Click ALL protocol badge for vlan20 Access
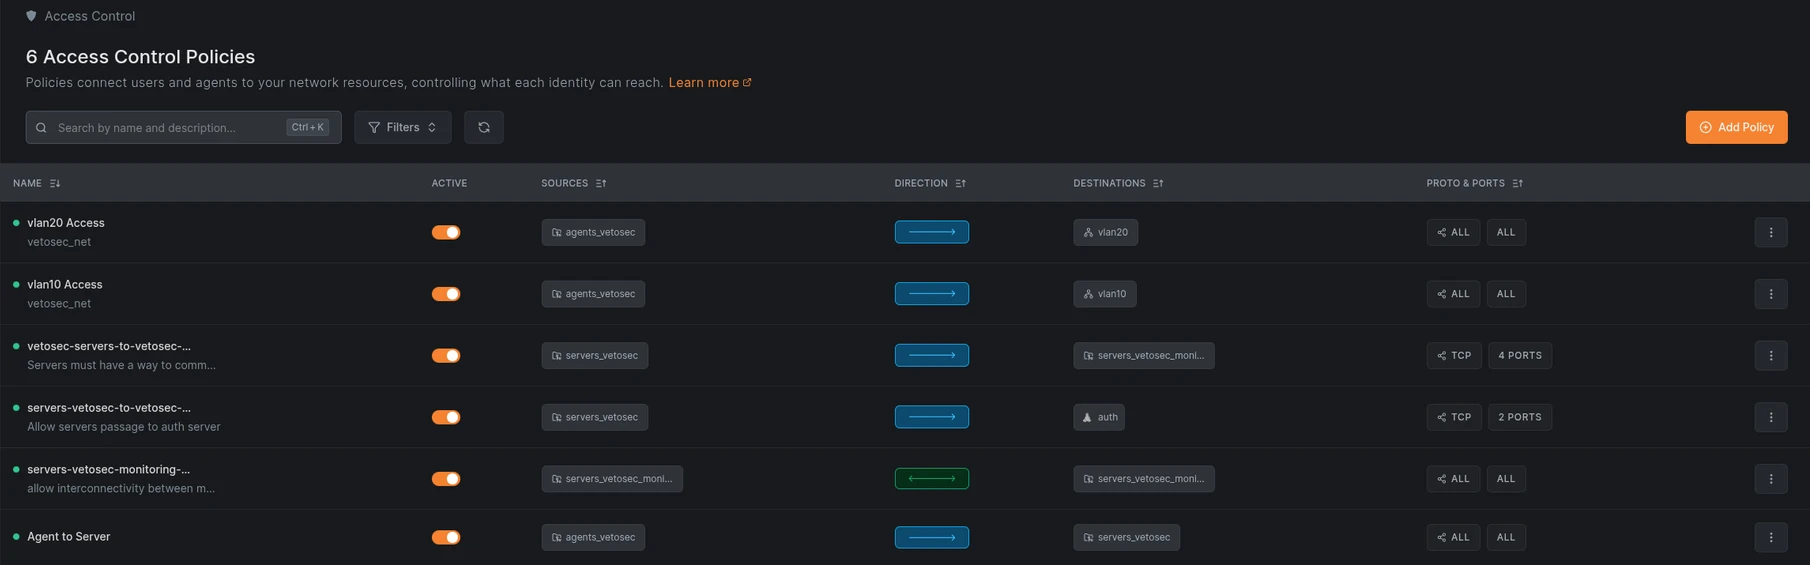This screenshot has width=1810, height=565. pos(1453,232)
